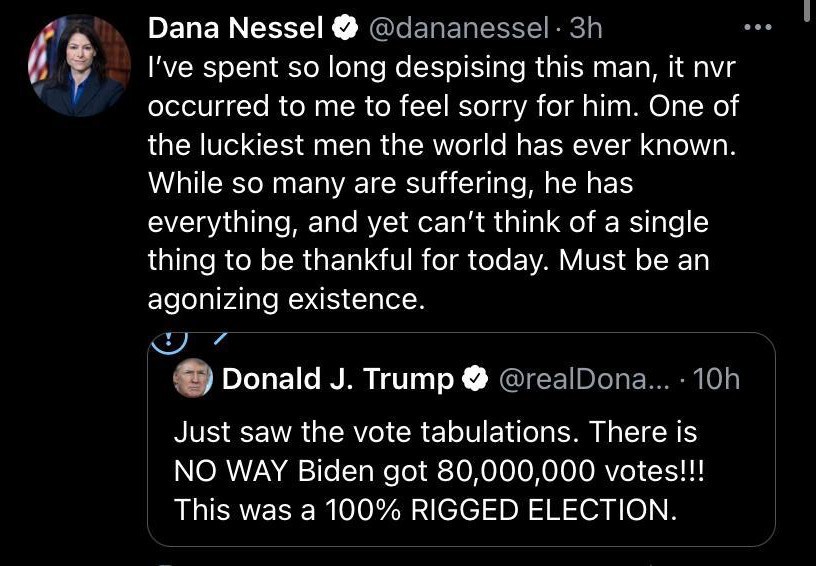Click the line "agonizing existence."
The height and width of the screenshot is (566, 816).
point(286,299)
